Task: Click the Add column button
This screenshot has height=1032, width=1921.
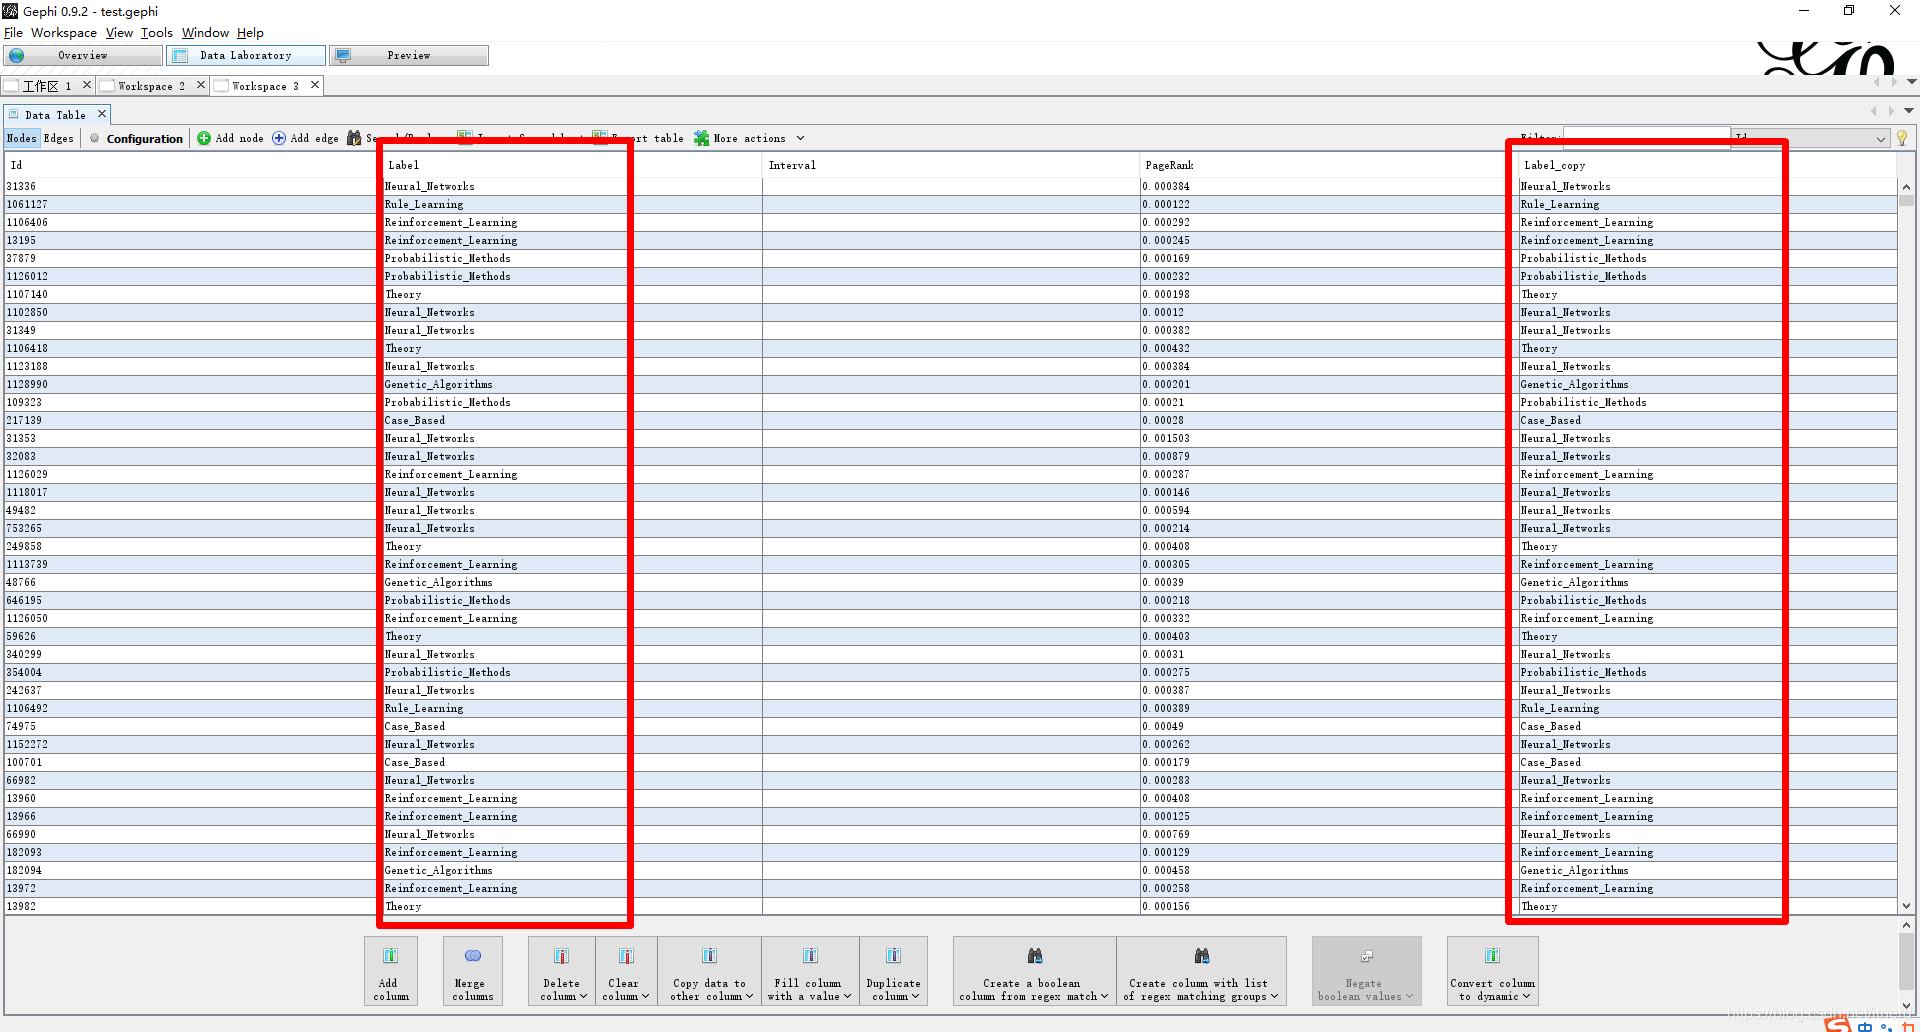Action: coord(391,971)
